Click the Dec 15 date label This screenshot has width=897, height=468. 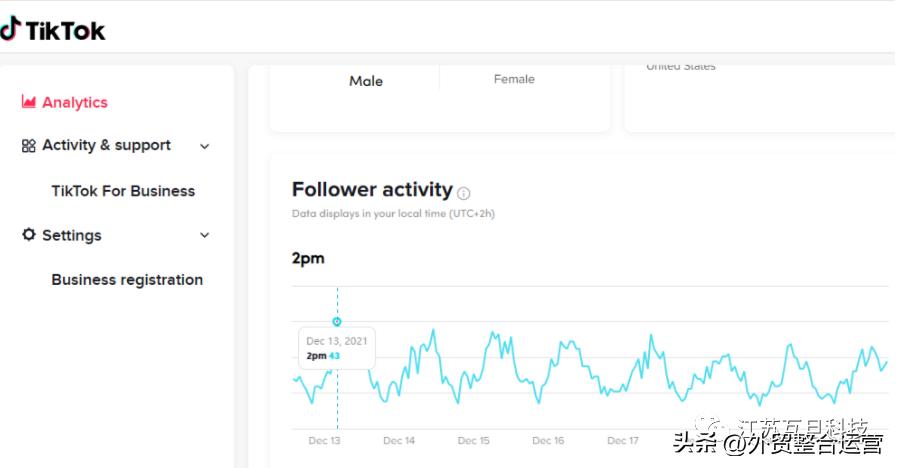pos(473,440)
